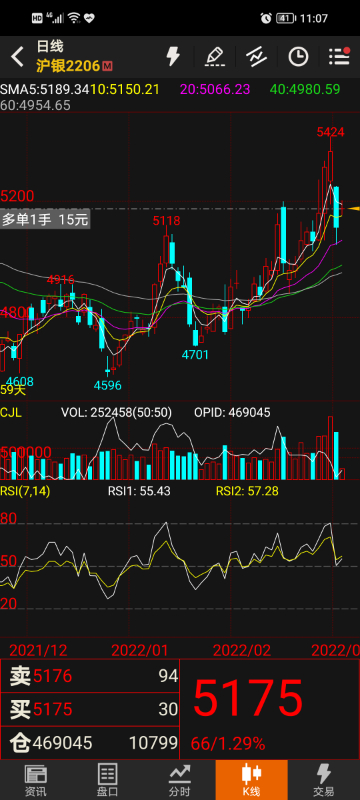360x800 pixels.
Task: Open the clock period selector icon
Action: (x=298, y=57)
